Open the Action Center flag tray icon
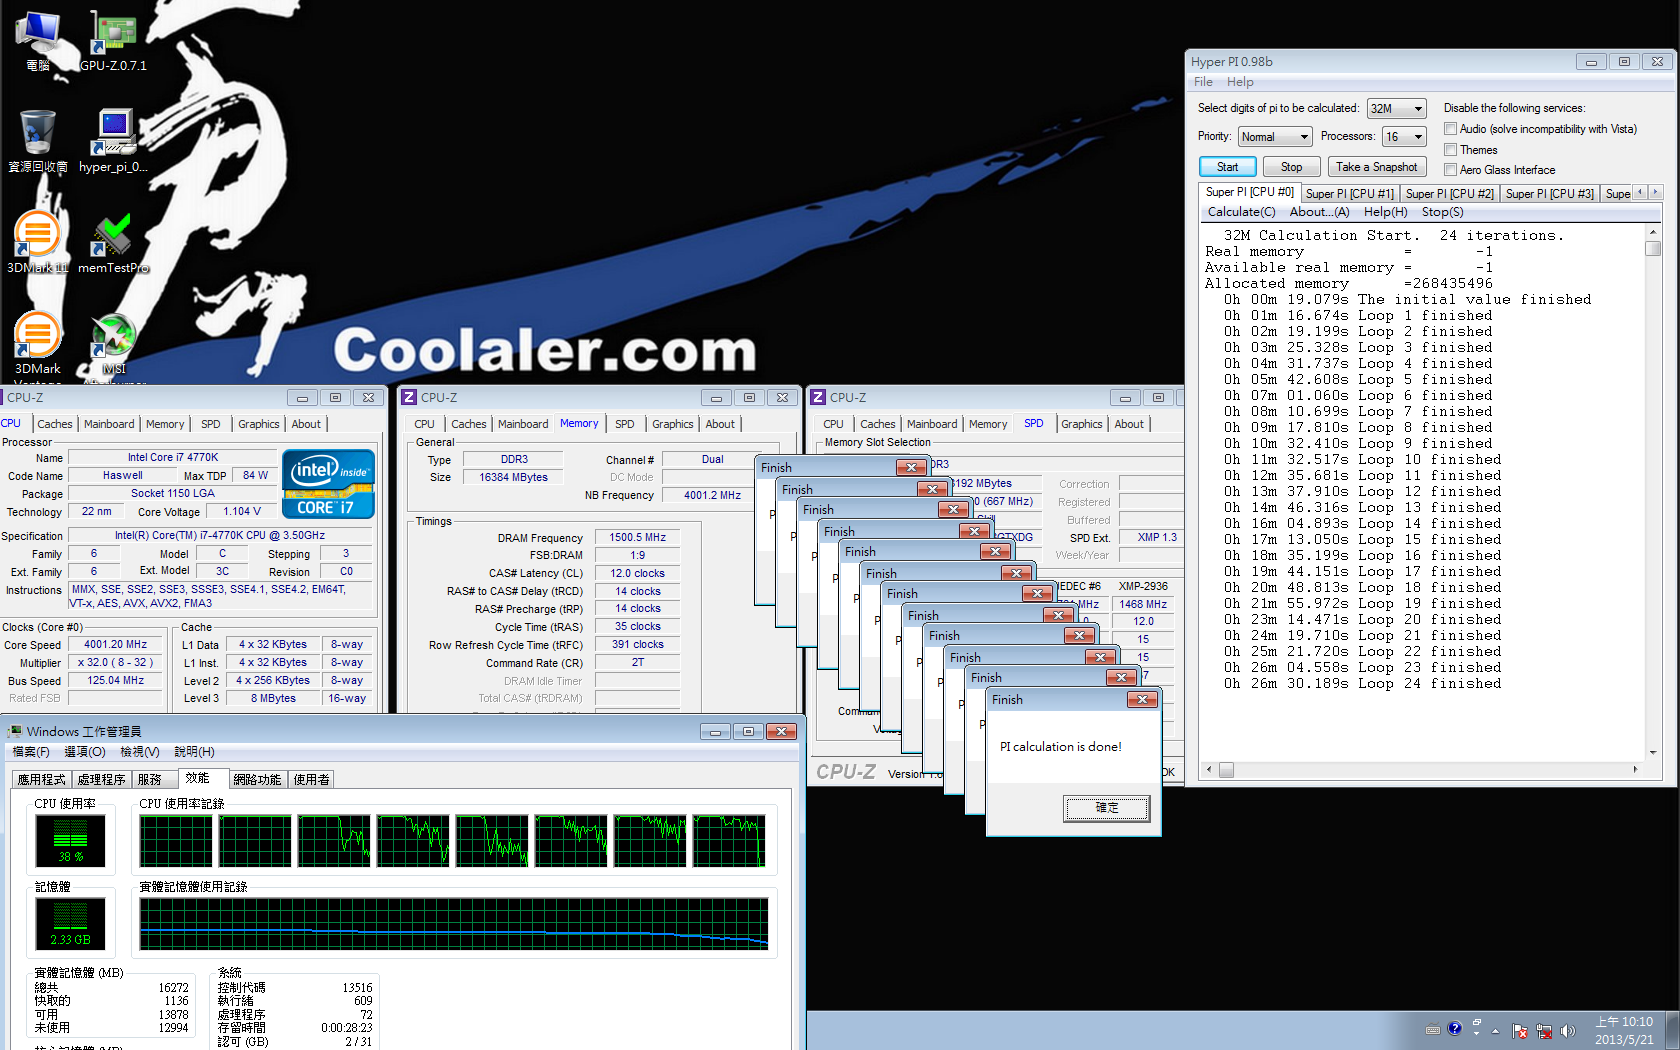 1520,1031
